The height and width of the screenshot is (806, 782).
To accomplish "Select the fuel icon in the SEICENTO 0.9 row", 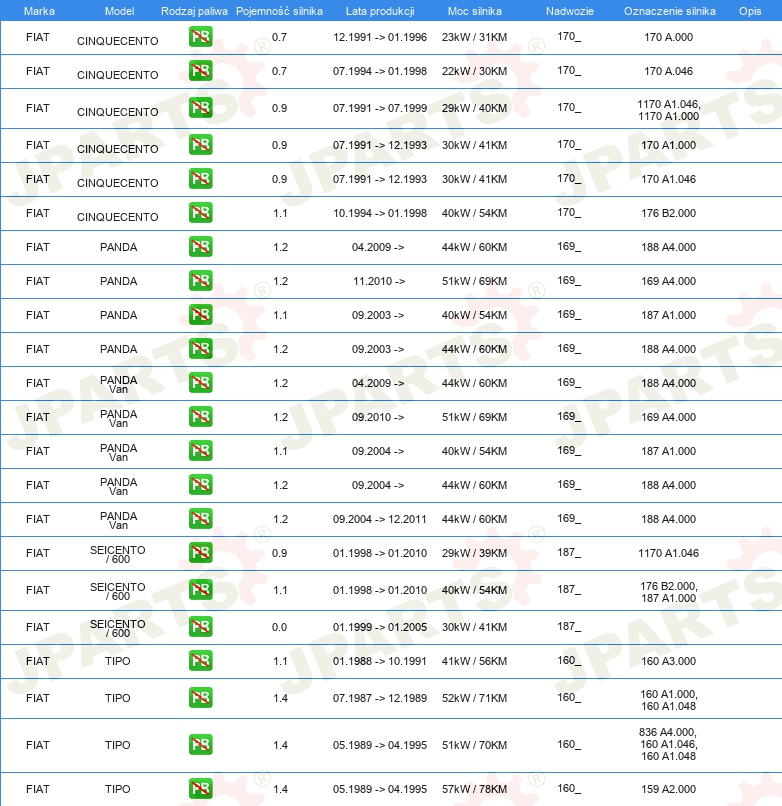I will pos(201,553).
